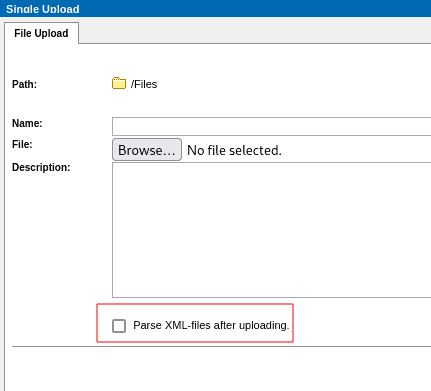This screenshot has width=431, height=391.
Task: Click the Single Upload title bar
Action: (x=215, y=8)
